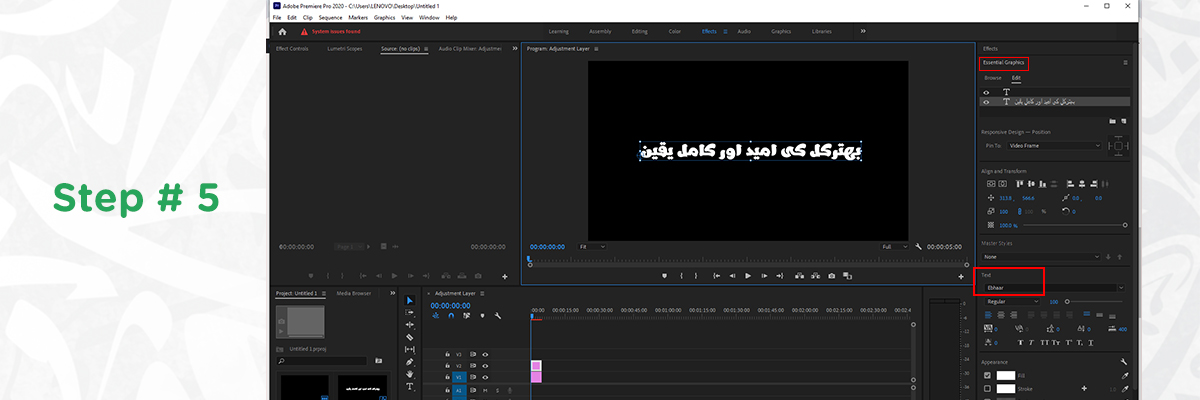The image size is (1200, 400).
Task: Open Program monitor settings wrench
Action: coord(918,246)
